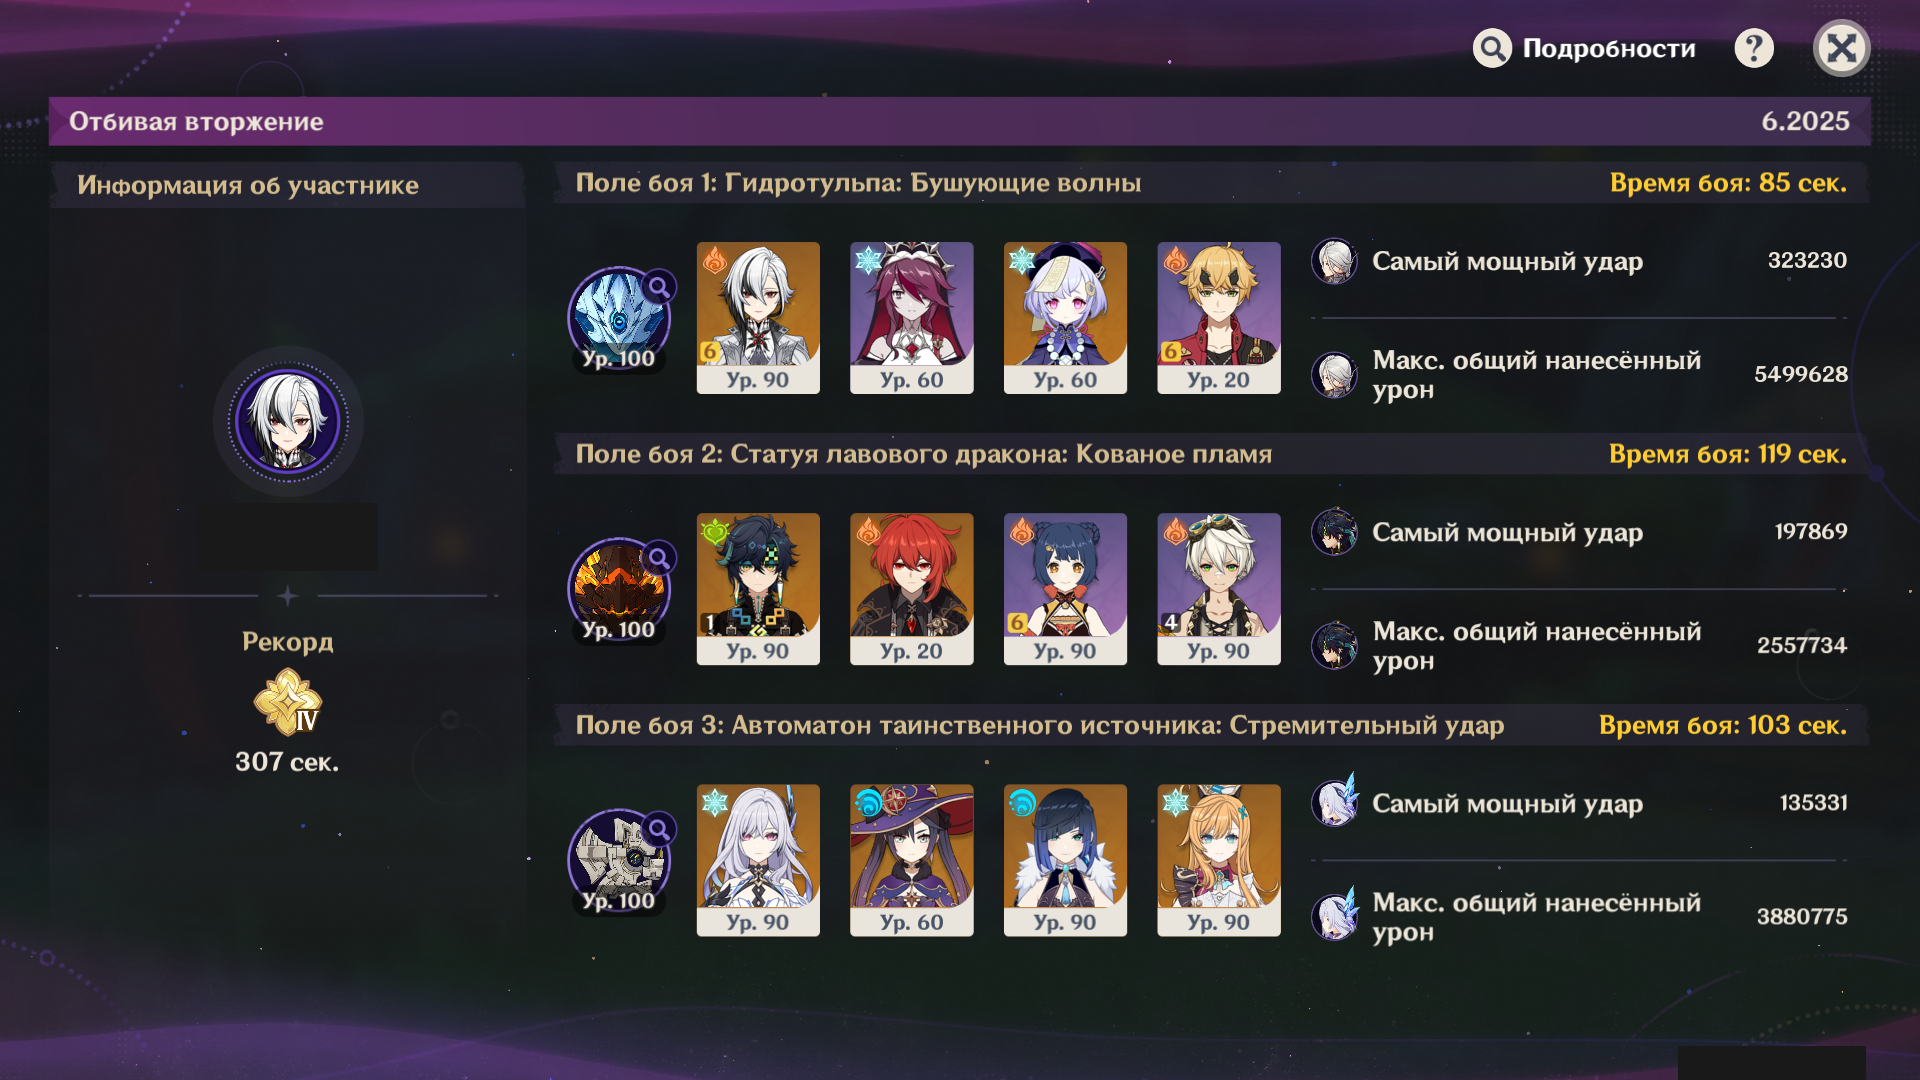Click the Поле боя 1 header row
Viewport: 1920px width, 1080px height.
(x=1211, y=183)
